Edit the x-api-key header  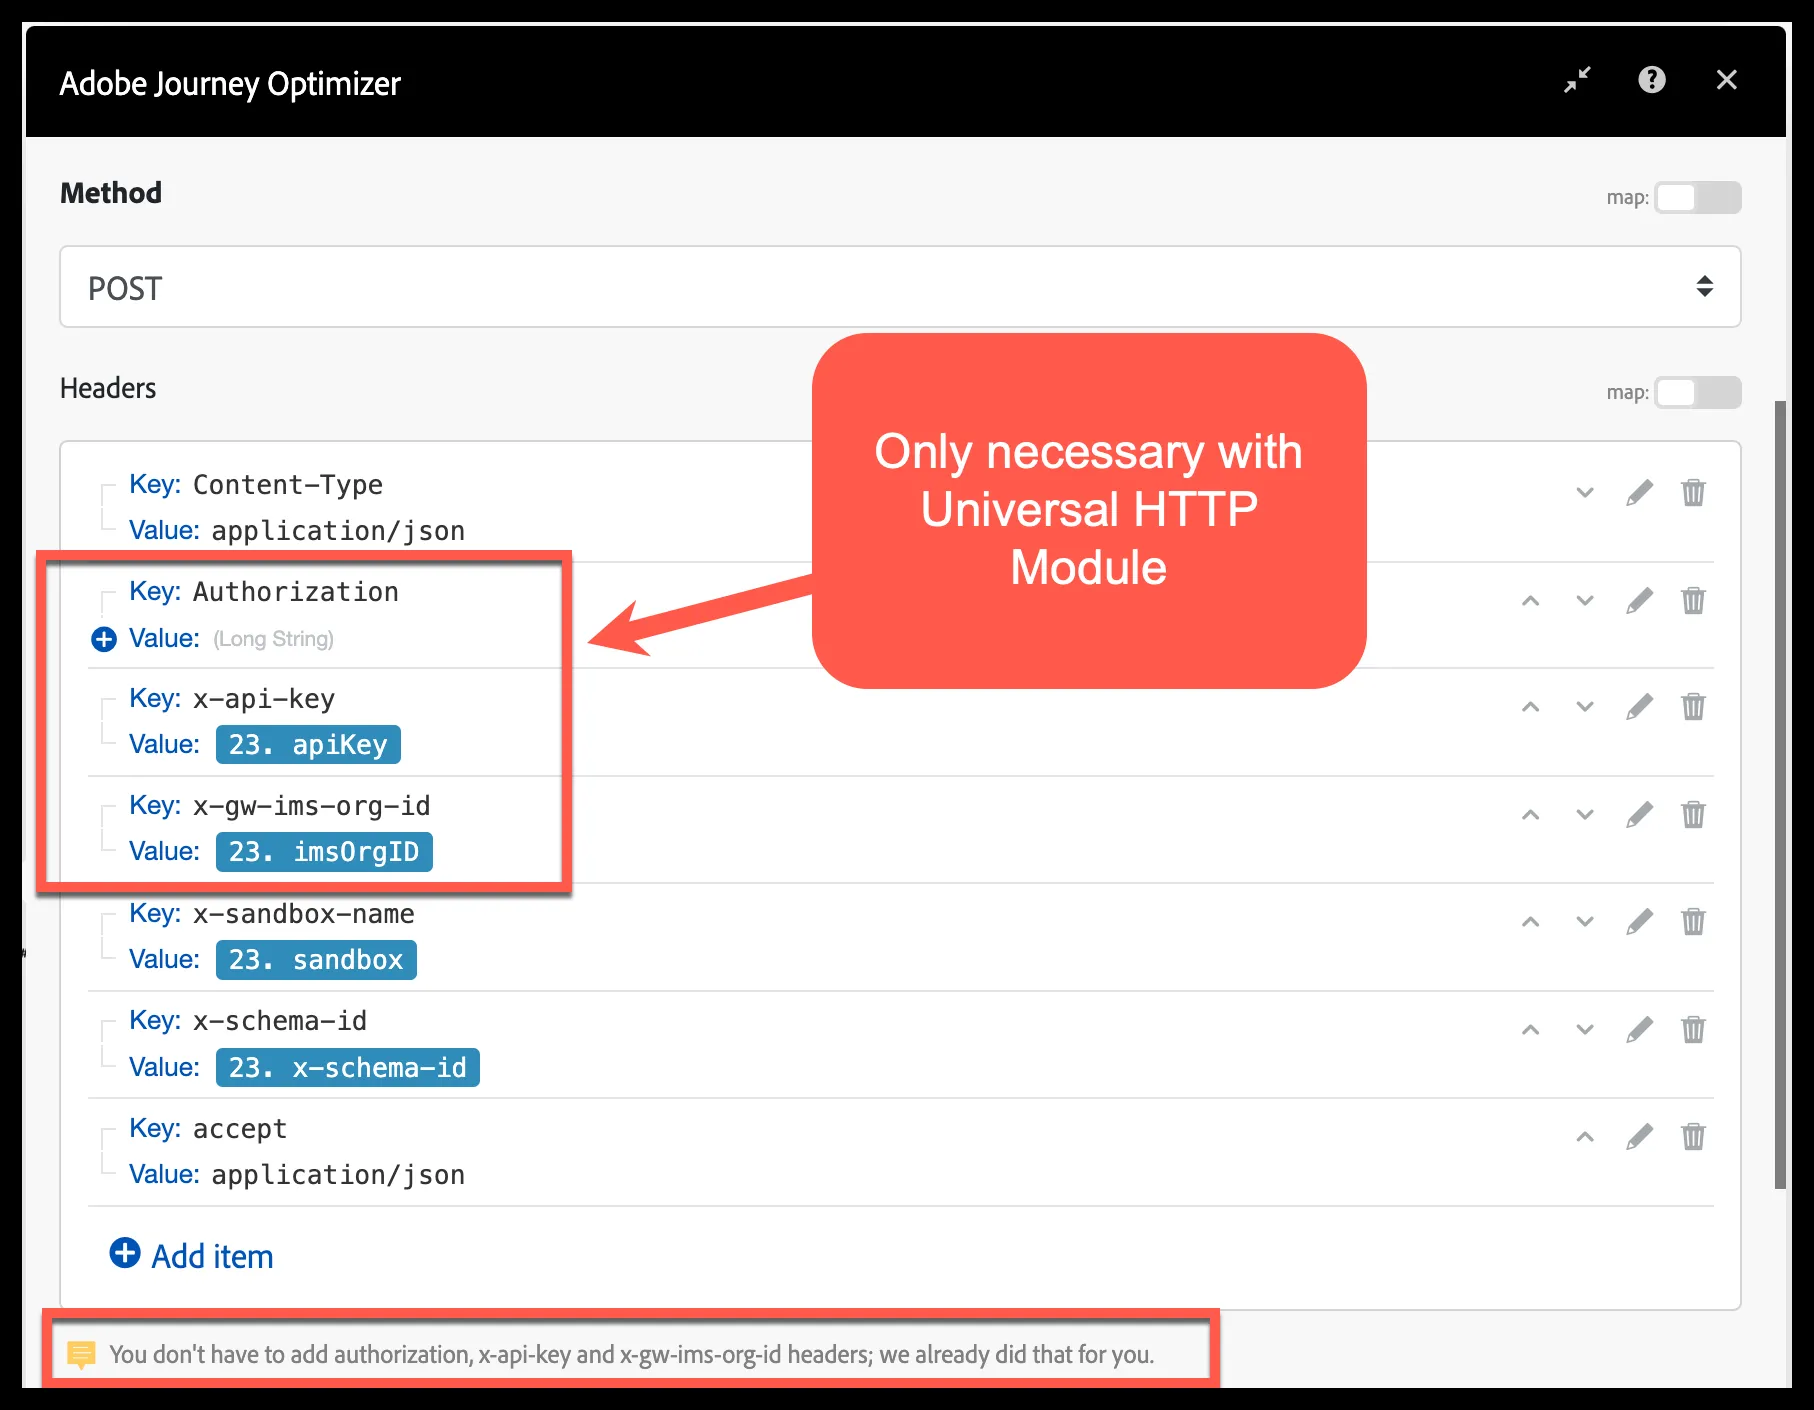click(x=1639, y=706)
